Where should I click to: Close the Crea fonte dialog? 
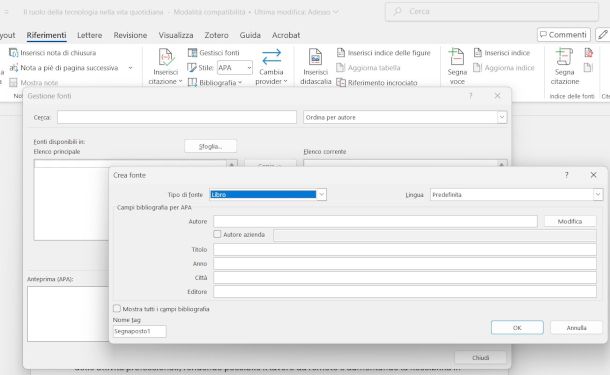point(593,175)
